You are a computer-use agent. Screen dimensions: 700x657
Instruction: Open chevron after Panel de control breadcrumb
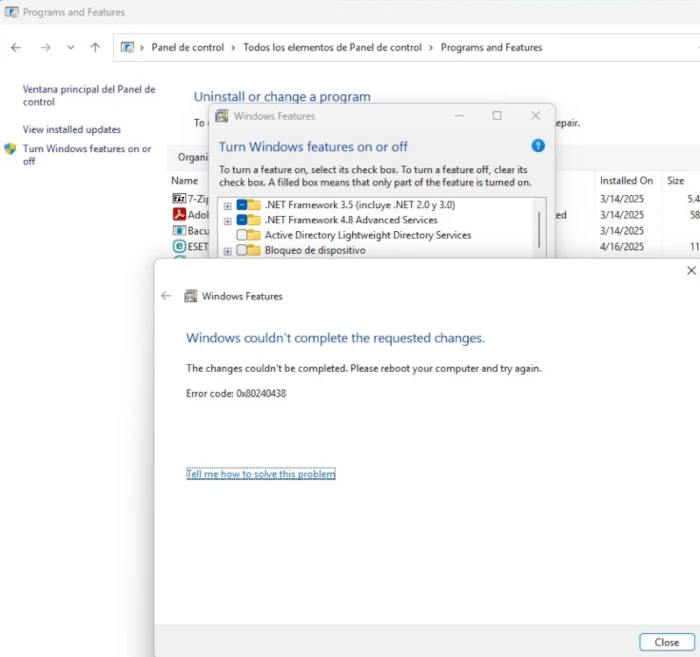tap(233, 48)
